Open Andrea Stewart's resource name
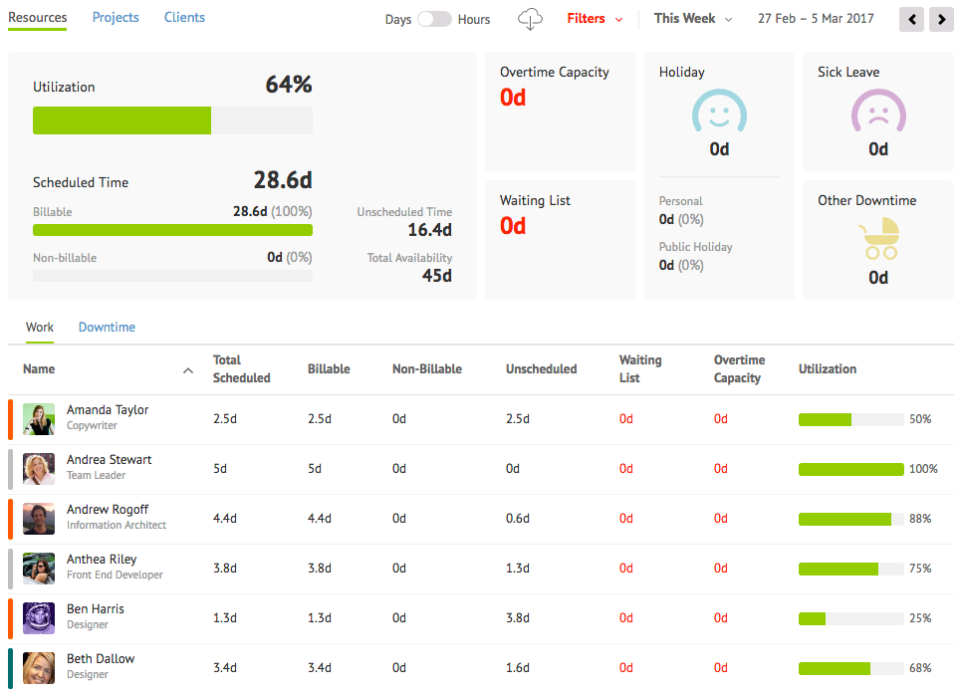Image resolution: width=960 pixels, height=693 pixels. (109, 460)
